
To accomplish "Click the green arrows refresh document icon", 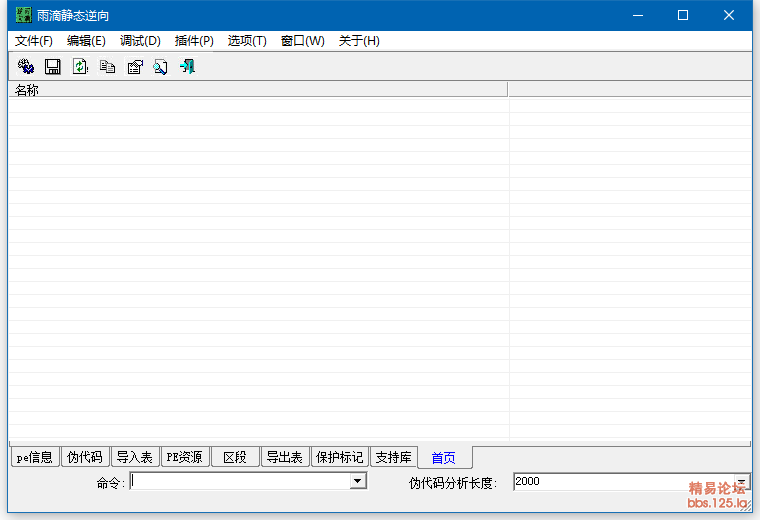I will click(x=80, y=66).
